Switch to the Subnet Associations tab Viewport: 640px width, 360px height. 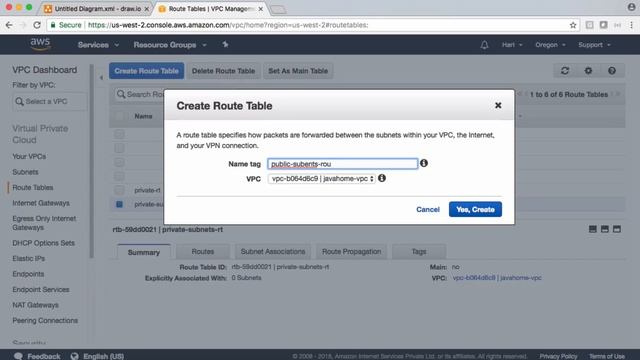click(x=273, y=251)
